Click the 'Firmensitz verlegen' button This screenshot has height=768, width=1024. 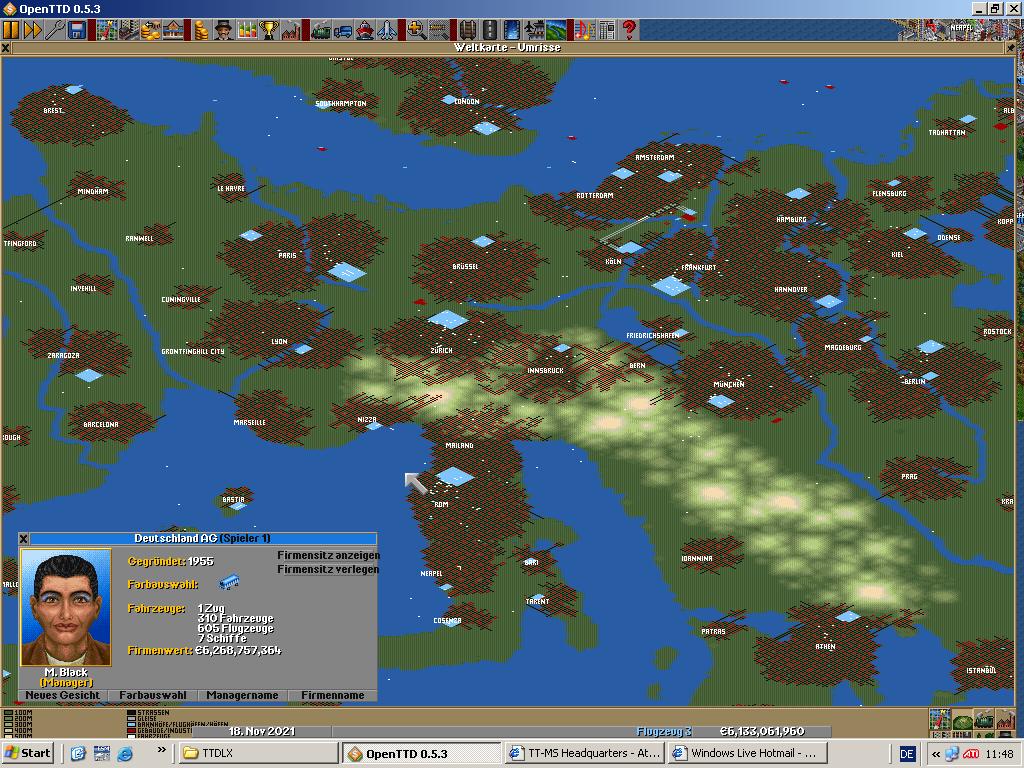pyautogui.click(x=328, y=569)
